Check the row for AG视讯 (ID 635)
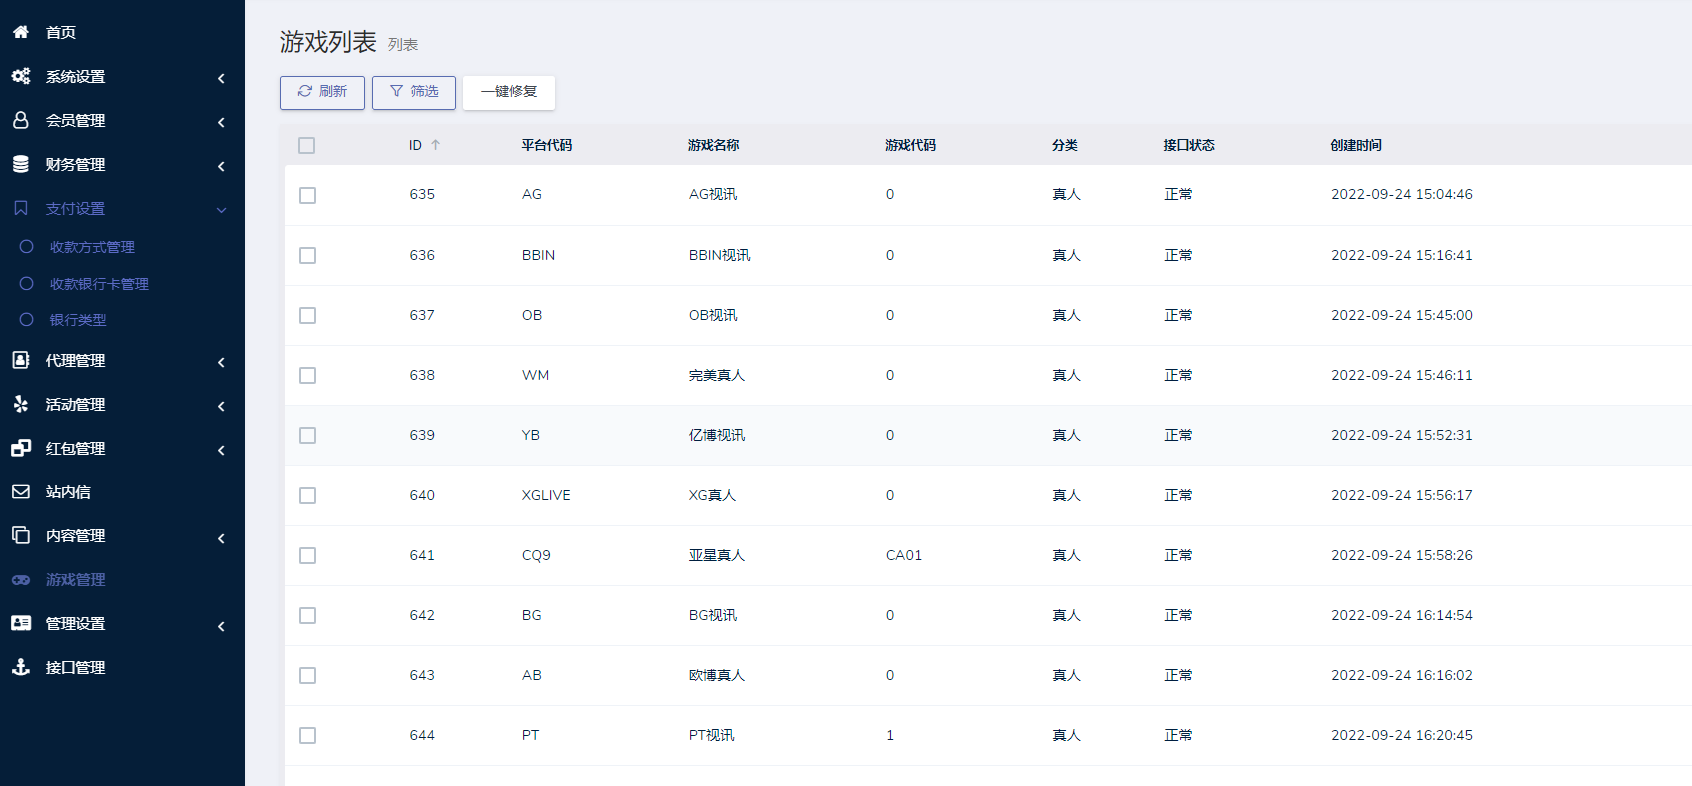This screenshot has height=786, width=1692. tap(307, 195)
